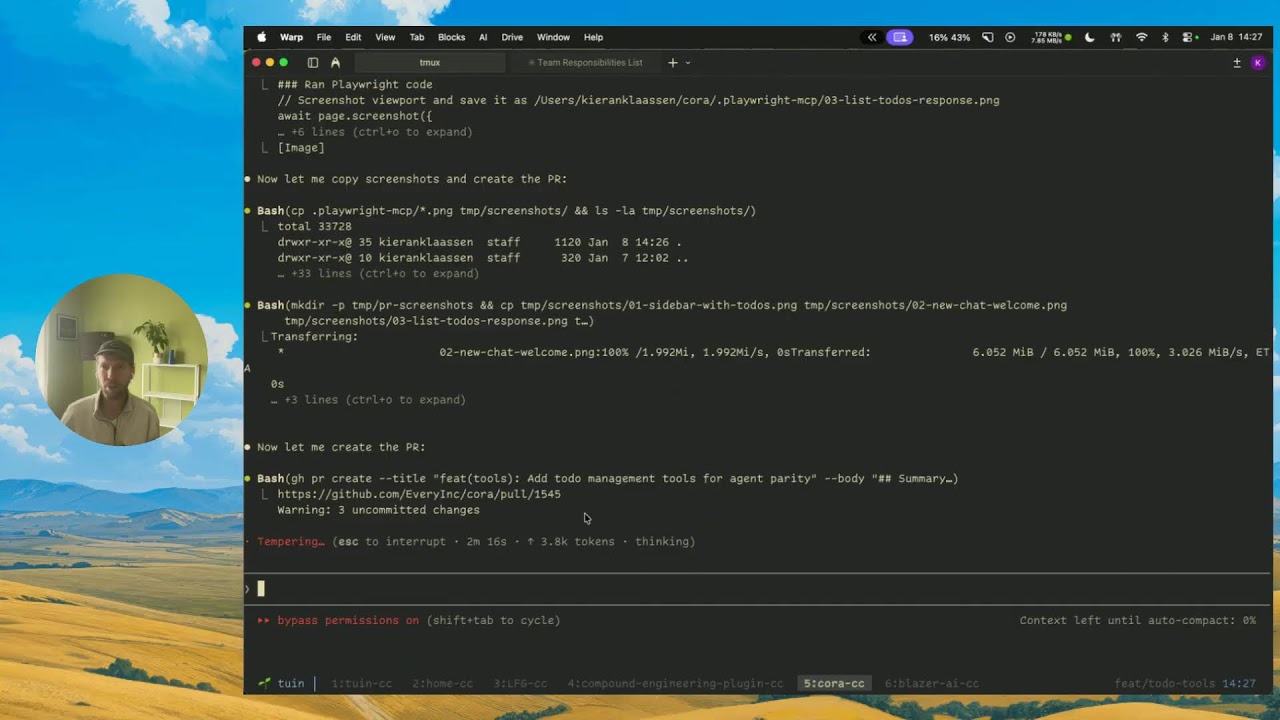Add a new terminal tab
This screenshot has width=1280, height=720.
click(x=672, y=62)
